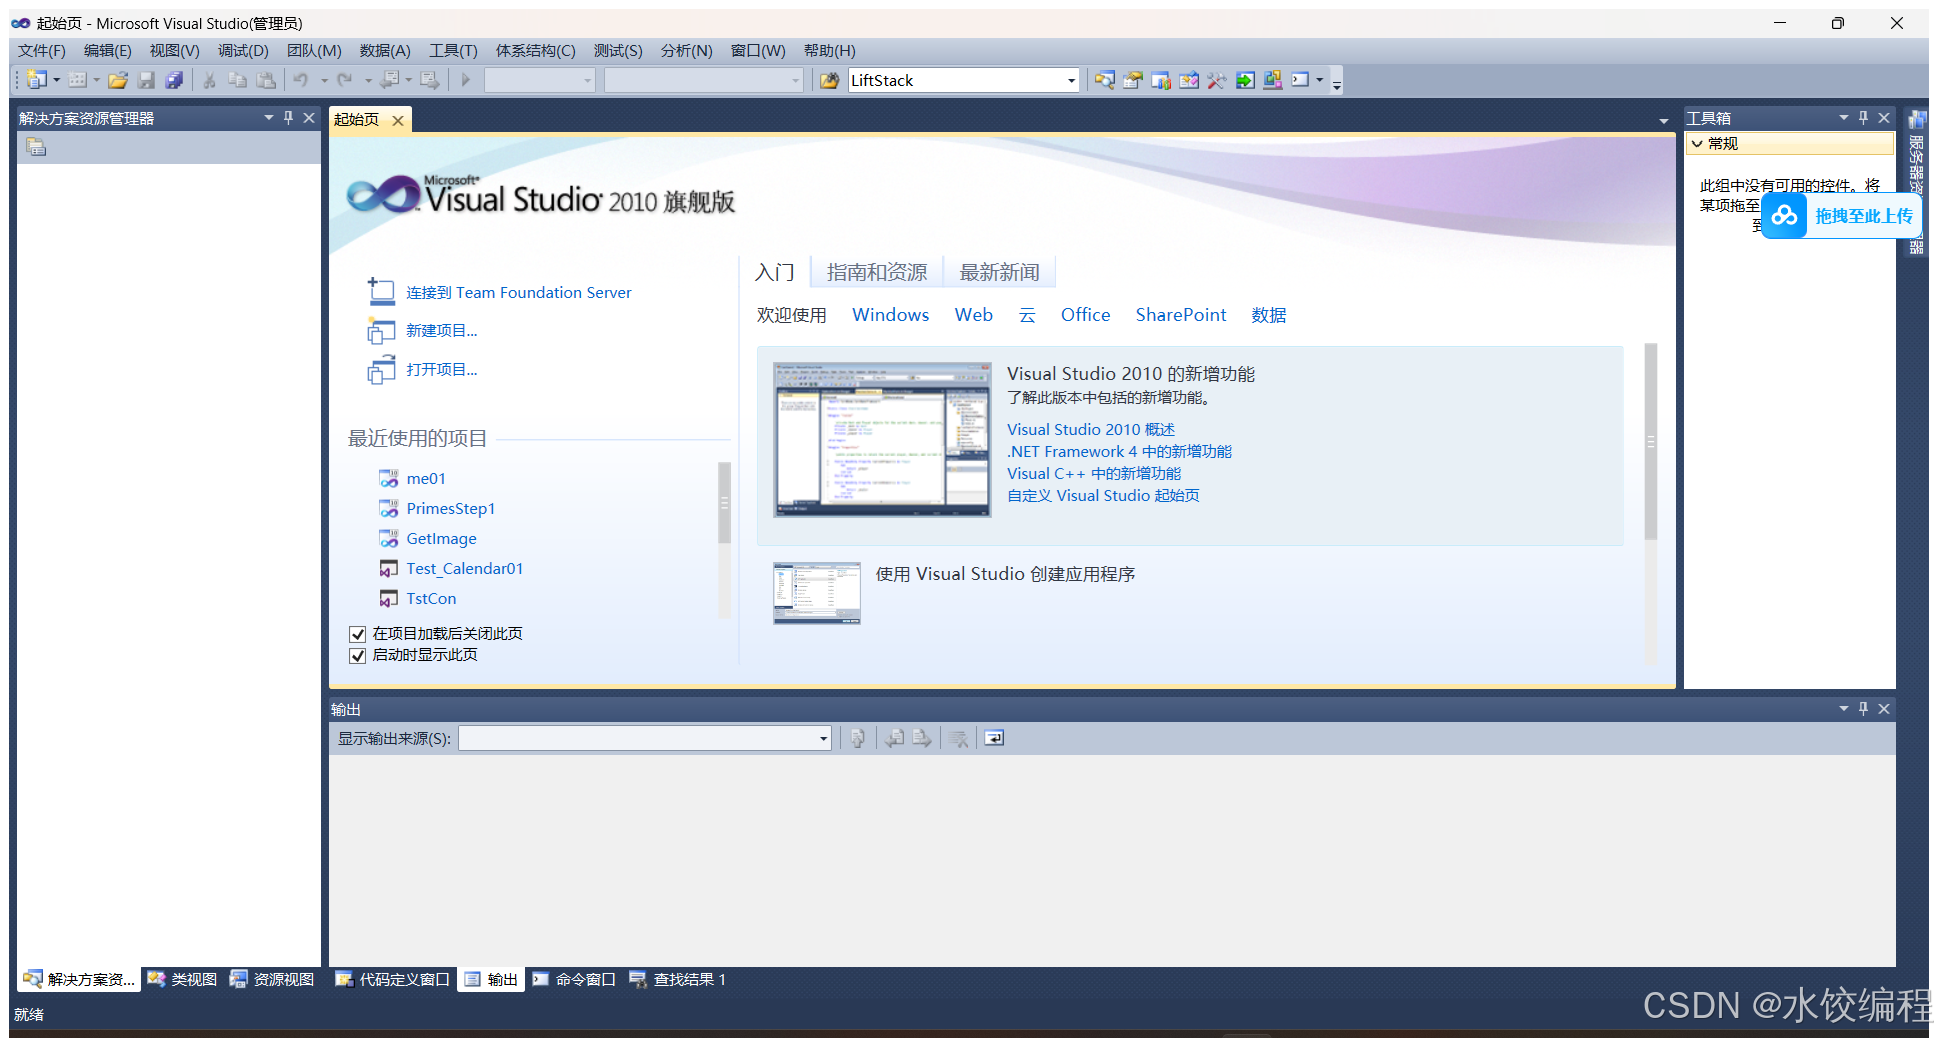The image size is (1938, 1038).
Task: Switch to 命令窗口 bottom tab
Action: coord(574,979)
